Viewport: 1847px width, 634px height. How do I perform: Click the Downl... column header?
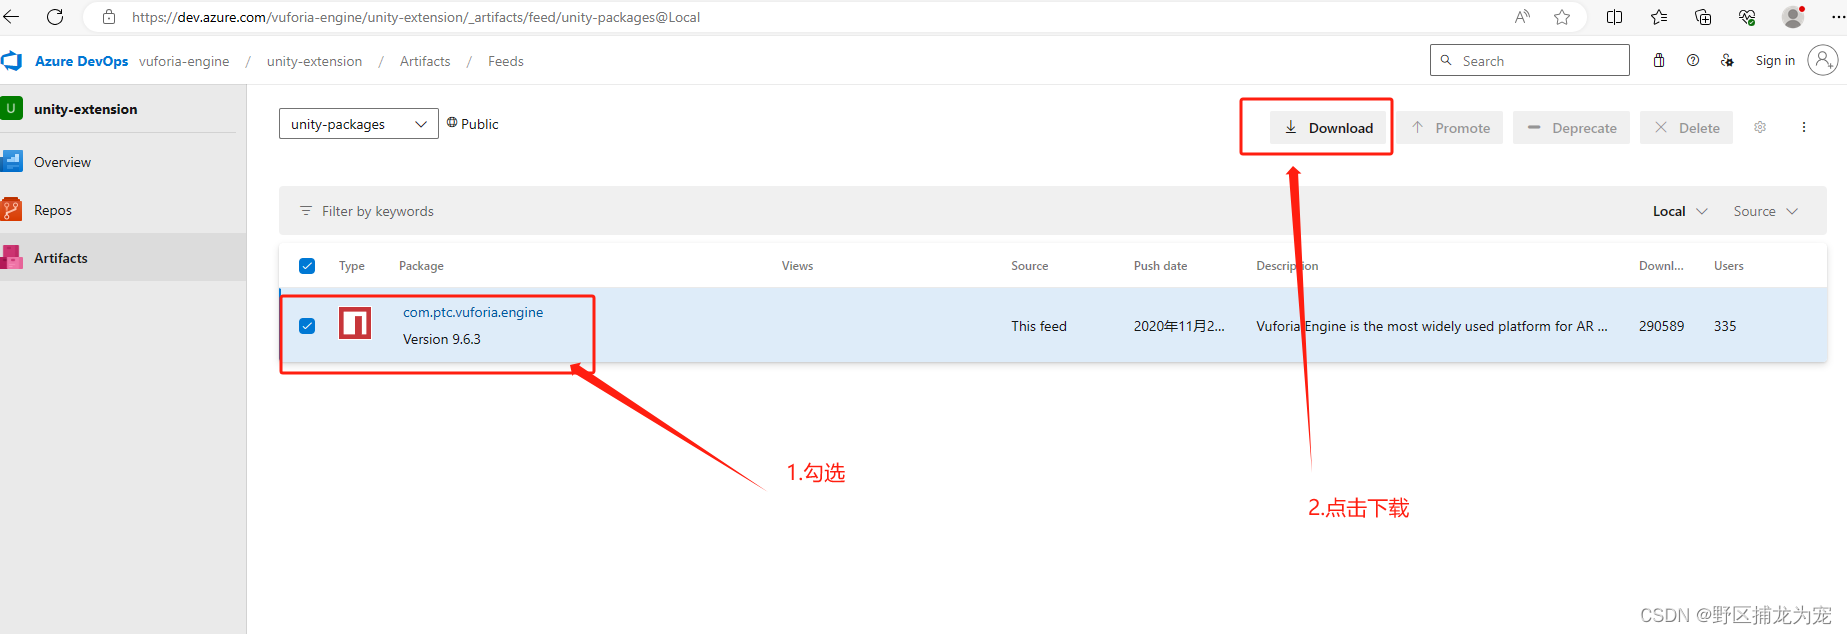pos(1661,266)
